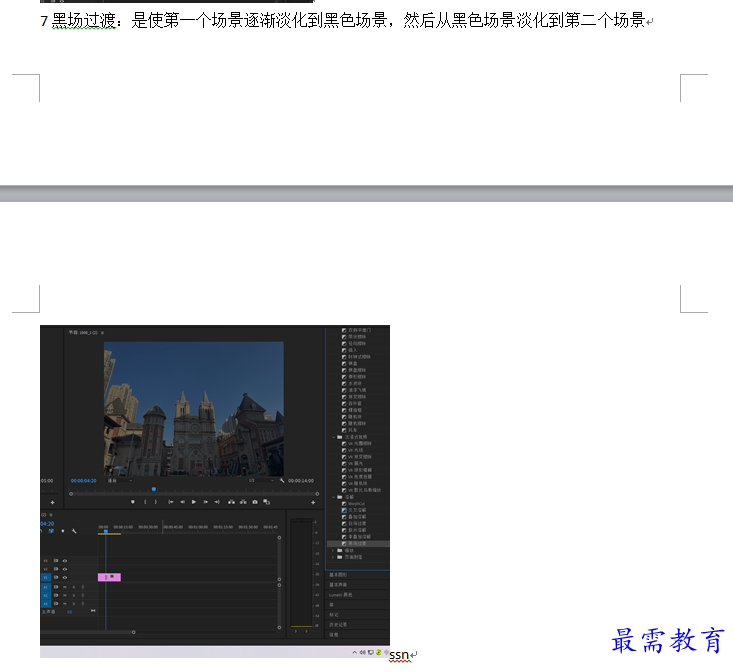The width and height of the screenshot is (733, 672).
Task: Click the timeline Add Marker icon
Action: (63, 531)
